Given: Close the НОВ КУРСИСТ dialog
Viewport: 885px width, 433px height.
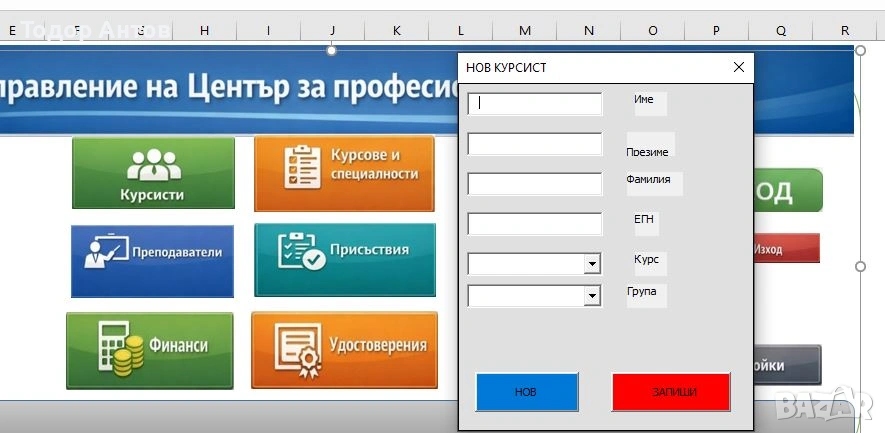Looking at the screenshot, I should (x=739, y=67).
